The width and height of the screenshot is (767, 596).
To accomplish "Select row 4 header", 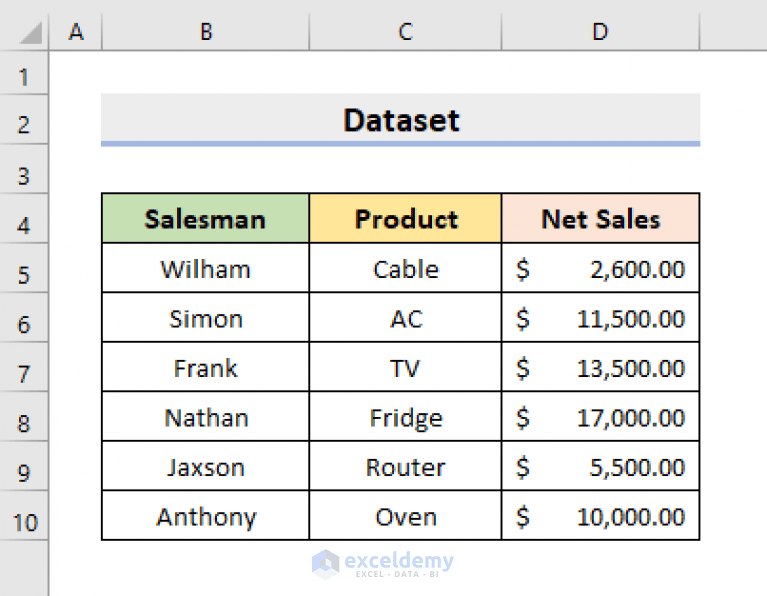I will (x=24, y=219).
